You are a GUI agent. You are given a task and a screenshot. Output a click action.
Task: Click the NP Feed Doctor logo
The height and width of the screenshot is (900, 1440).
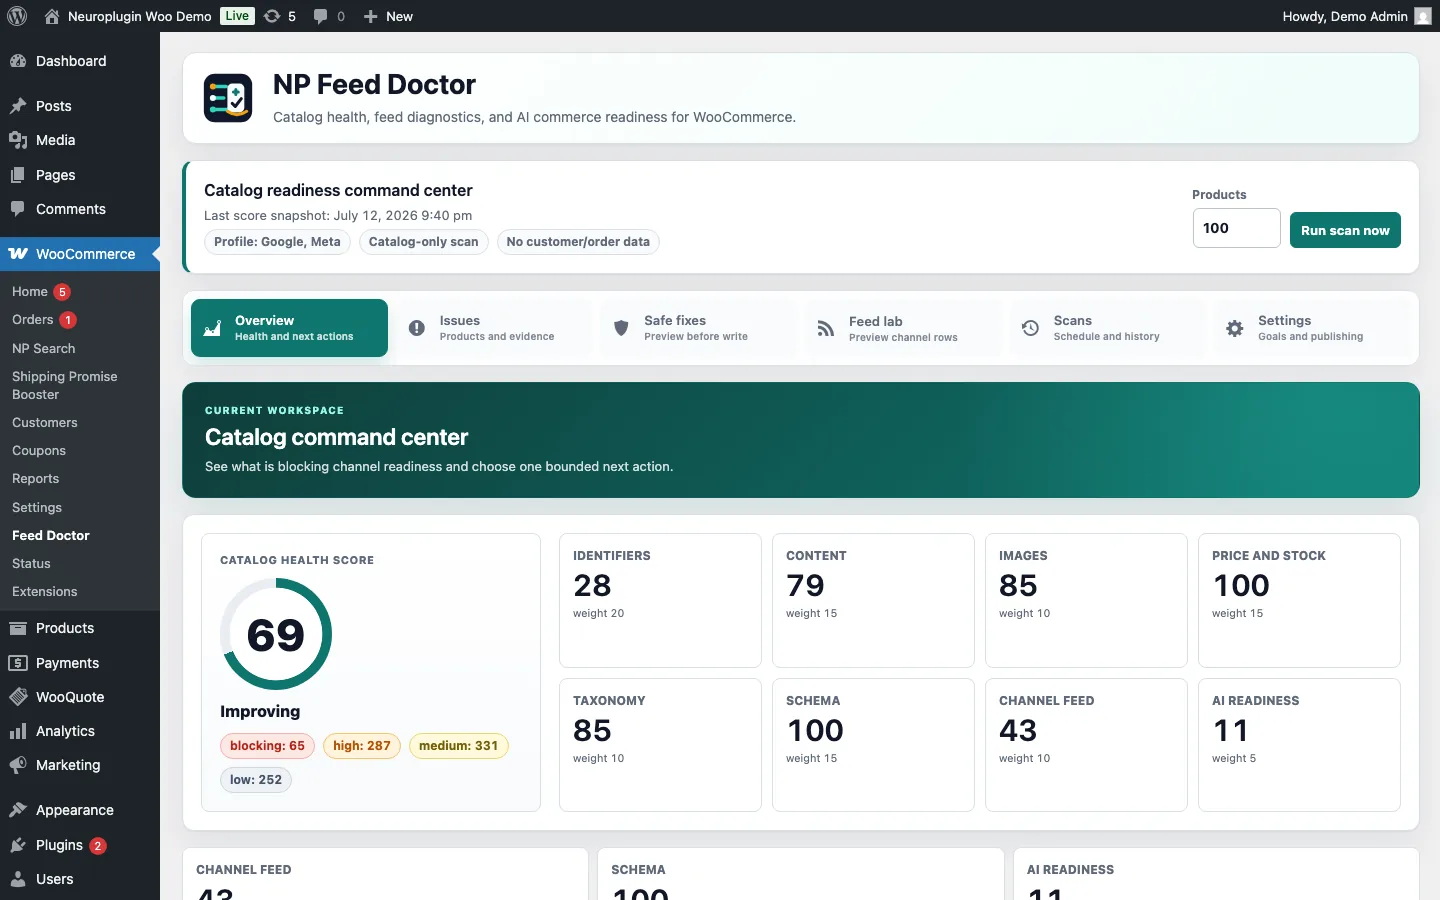tap(228, 98)
